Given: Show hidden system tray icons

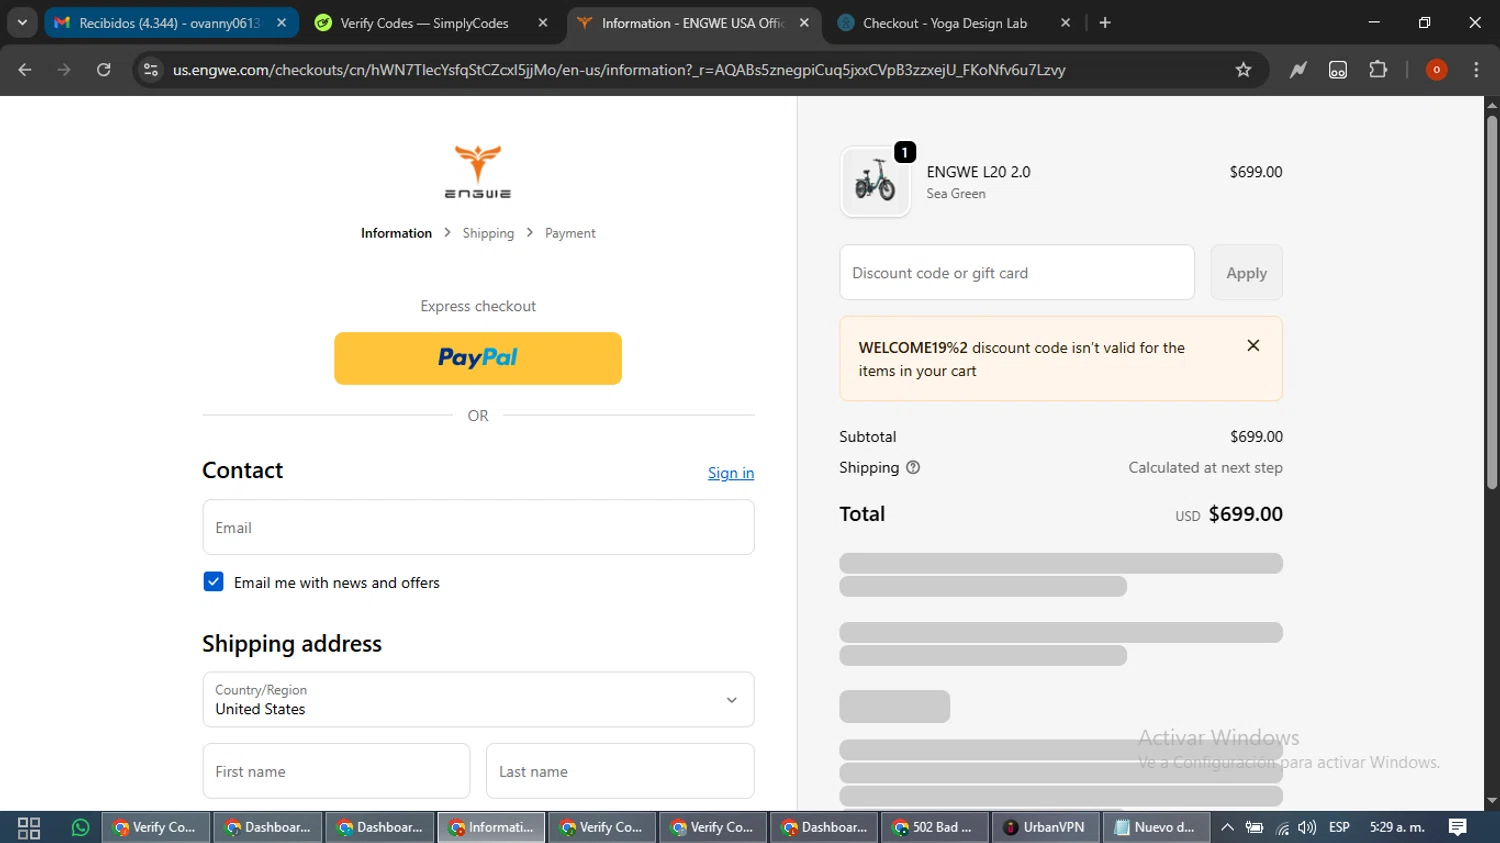Looking at the screenshot, I should tap(1227, 827).
